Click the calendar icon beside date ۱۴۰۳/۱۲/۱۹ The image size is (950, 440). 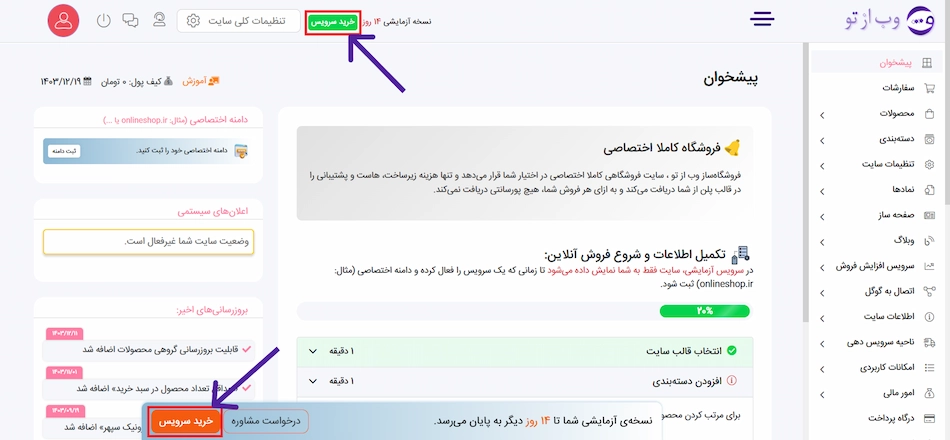tap(88, 81)
